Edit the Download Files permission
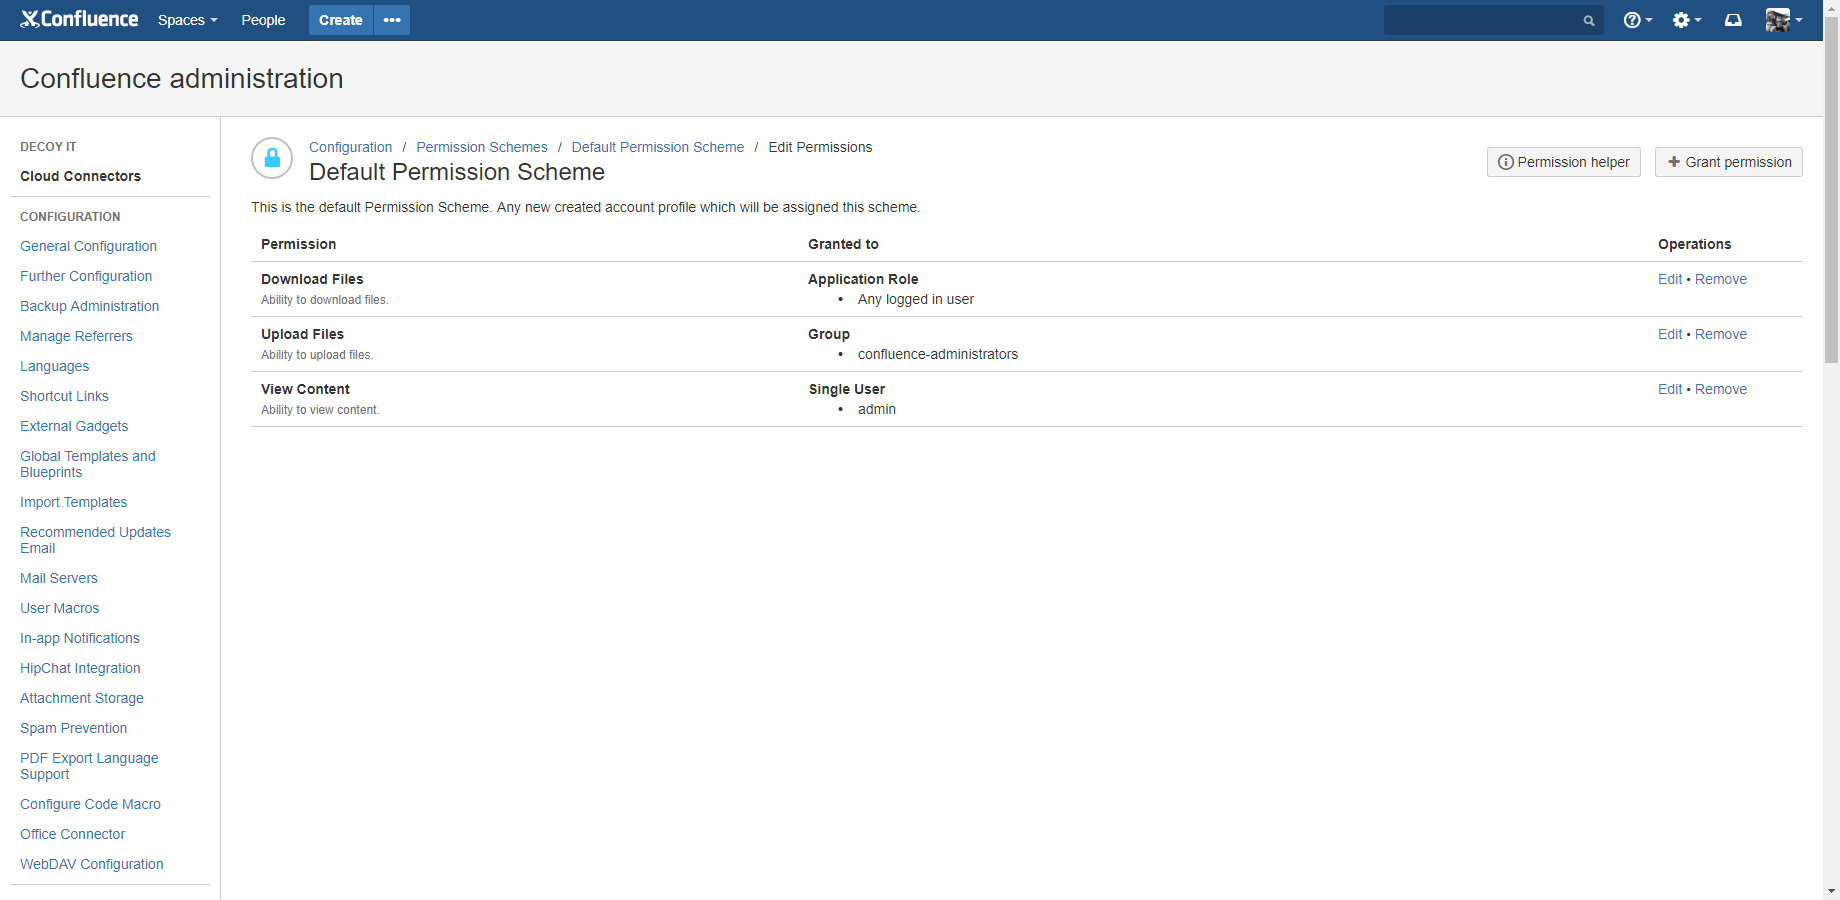This screenshot has height=900, width=1840. 1669,279
